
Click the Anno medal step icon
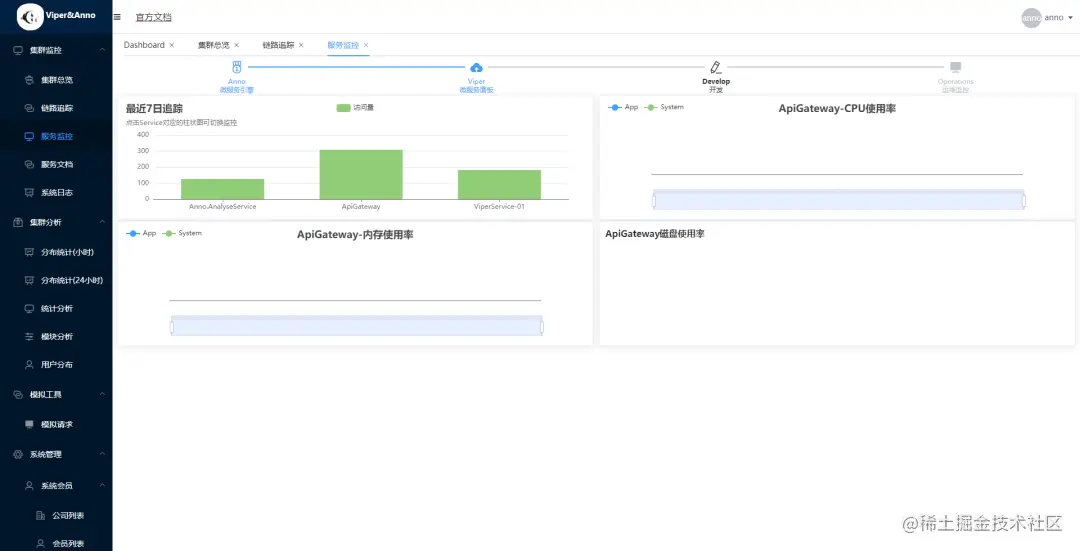tap(237, 67)
